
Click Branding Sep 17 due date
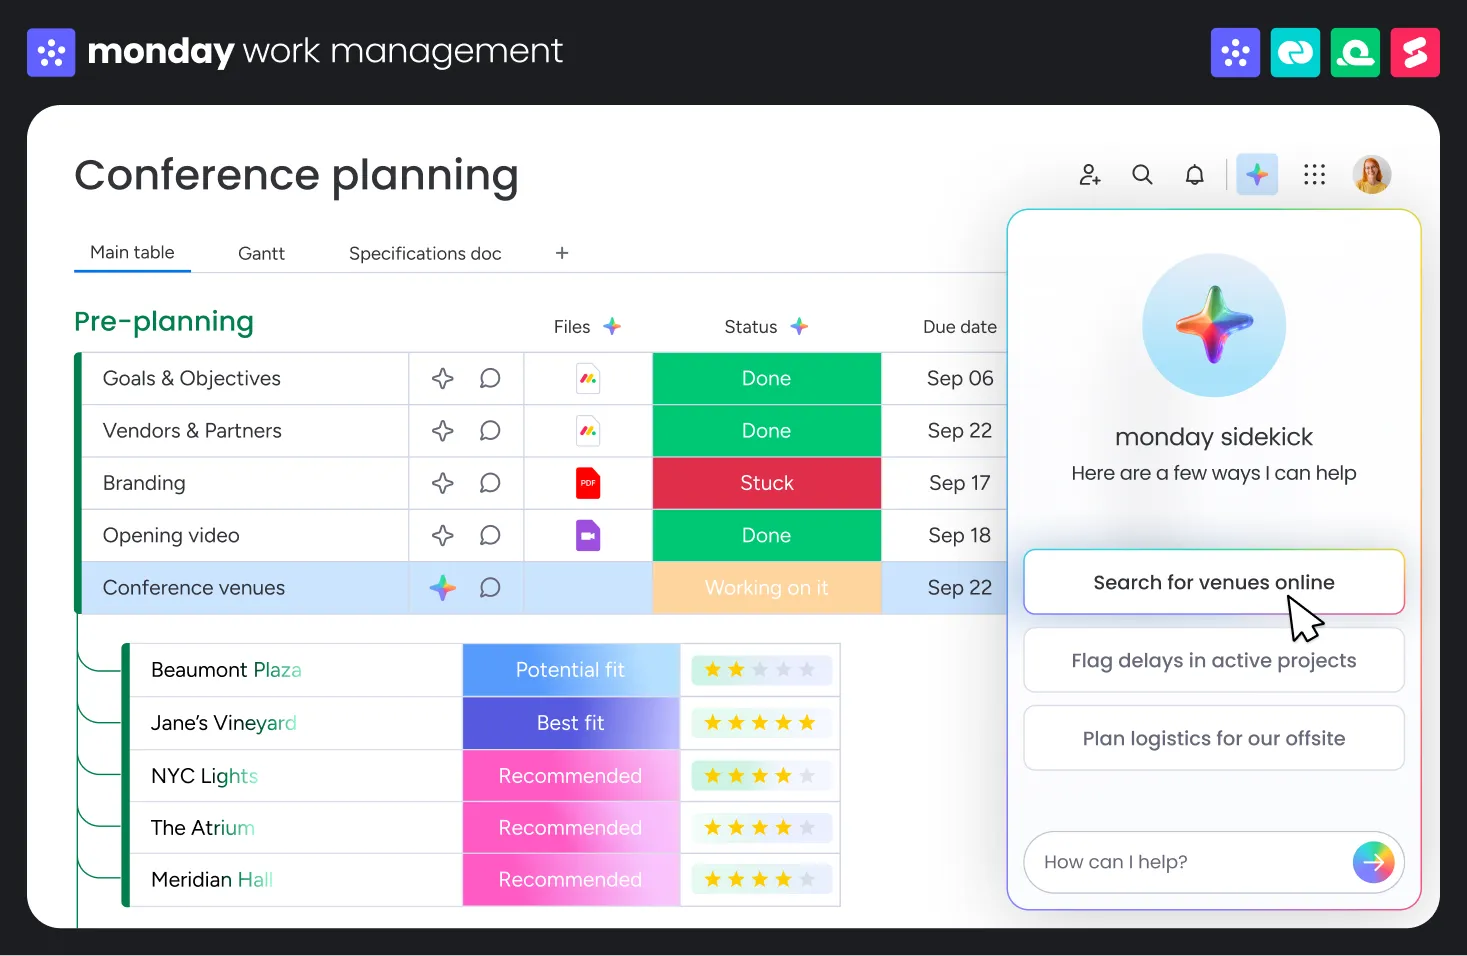click(x=960, y=483)
